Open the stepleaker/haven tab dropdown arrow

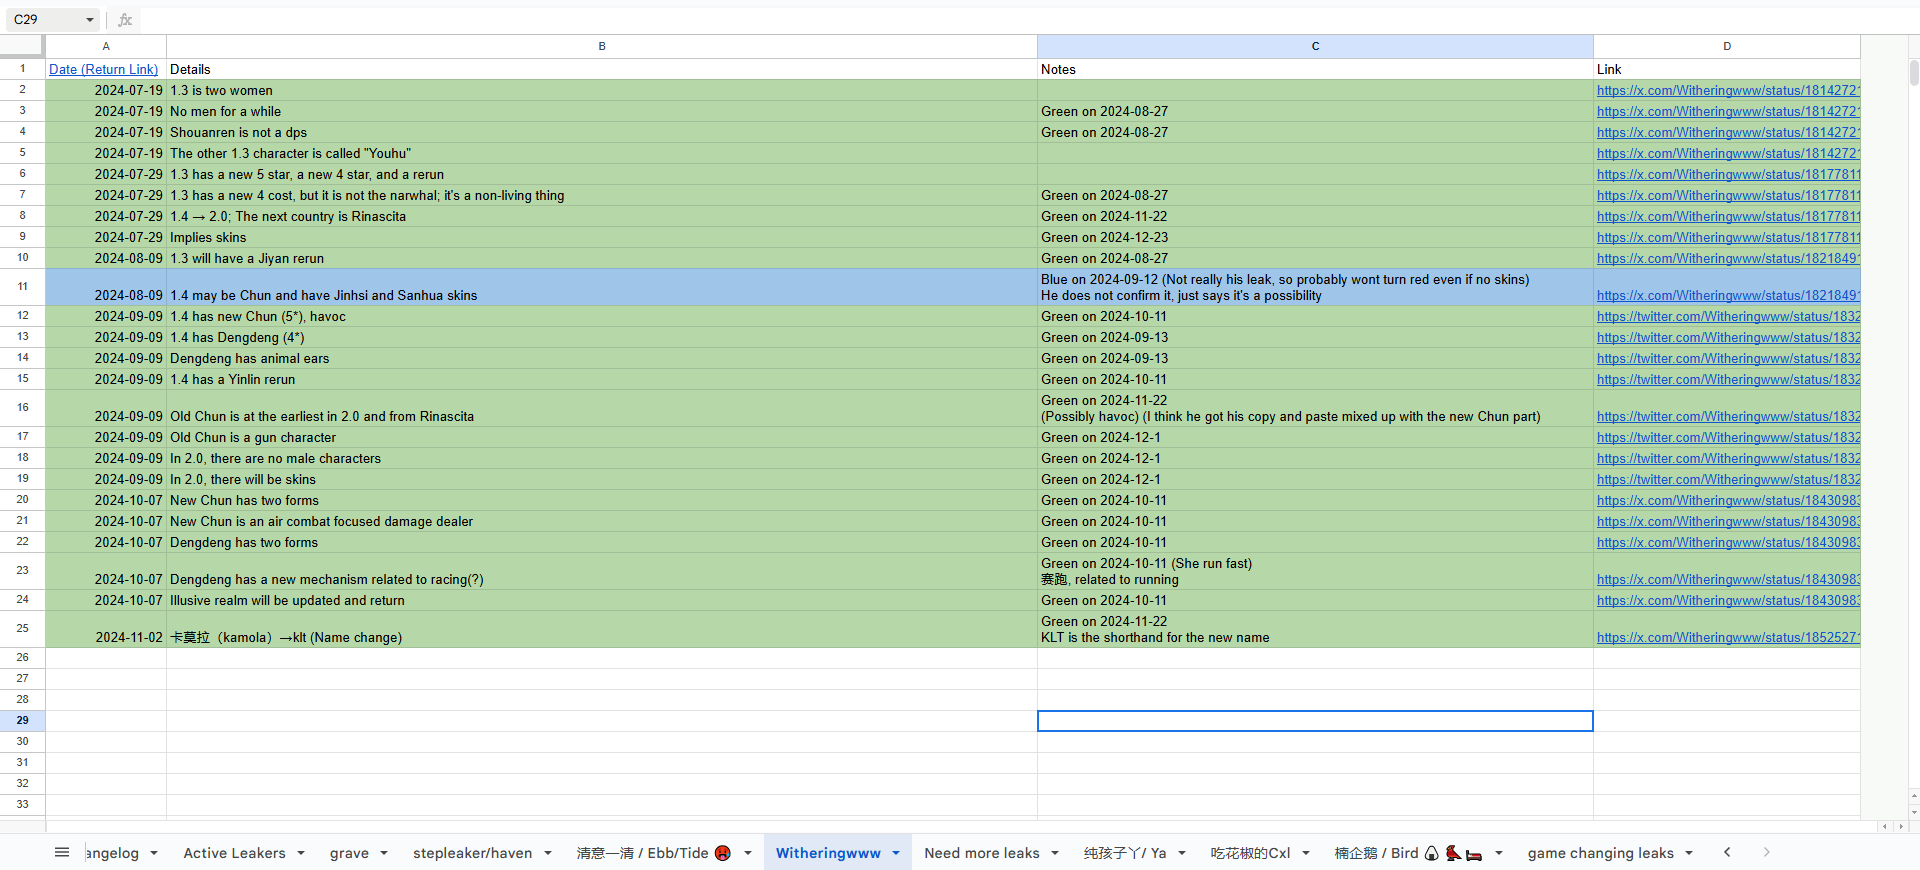coord(548,853)
